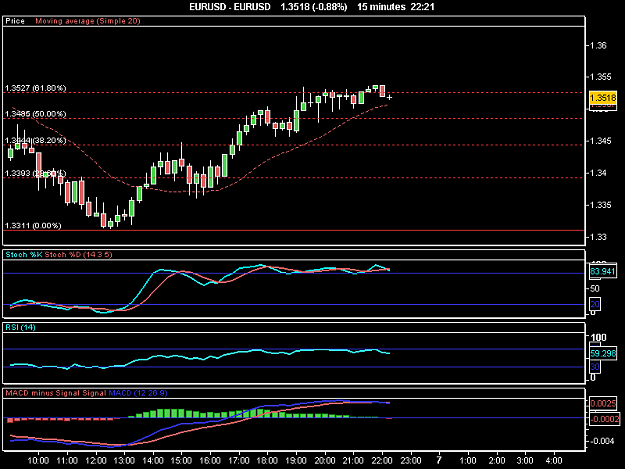Screen dimensions: 625x469
Task: Click the 1.3485 (50.00%) Fibonacci label
Action: [x=35, y=114]
